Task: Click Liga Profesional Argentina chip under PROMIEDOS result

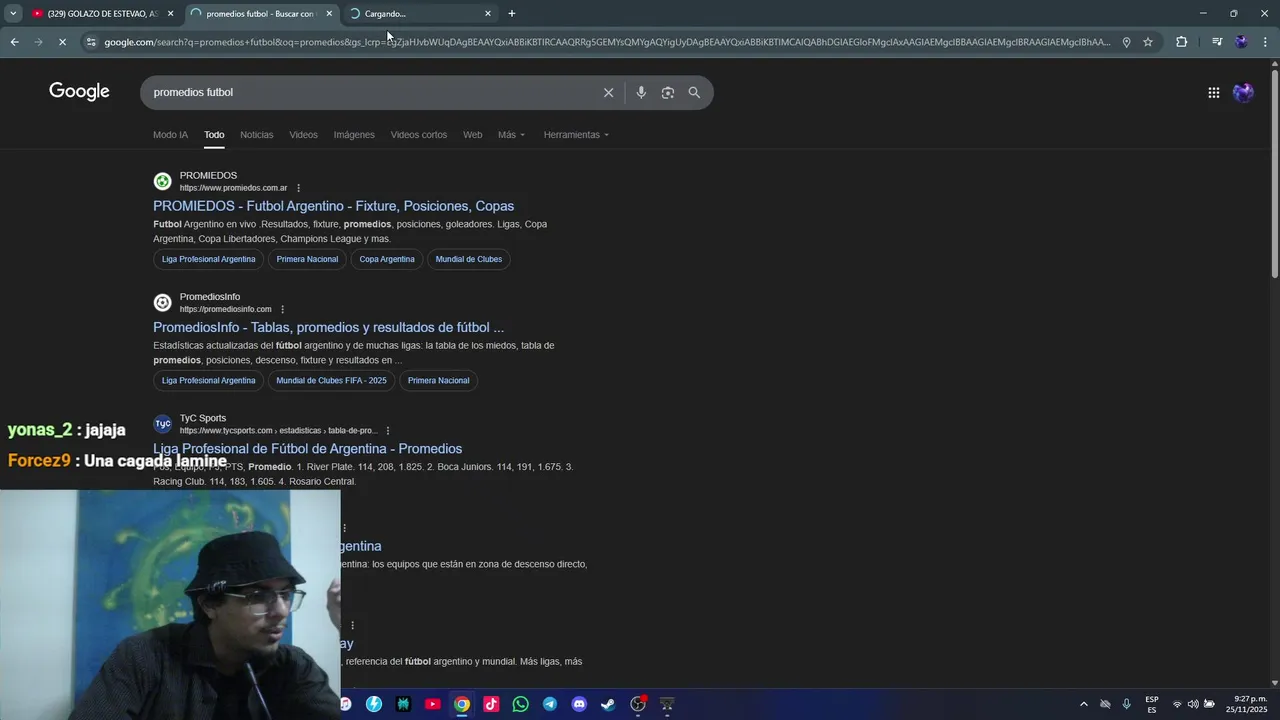Action: click(208, 259)
